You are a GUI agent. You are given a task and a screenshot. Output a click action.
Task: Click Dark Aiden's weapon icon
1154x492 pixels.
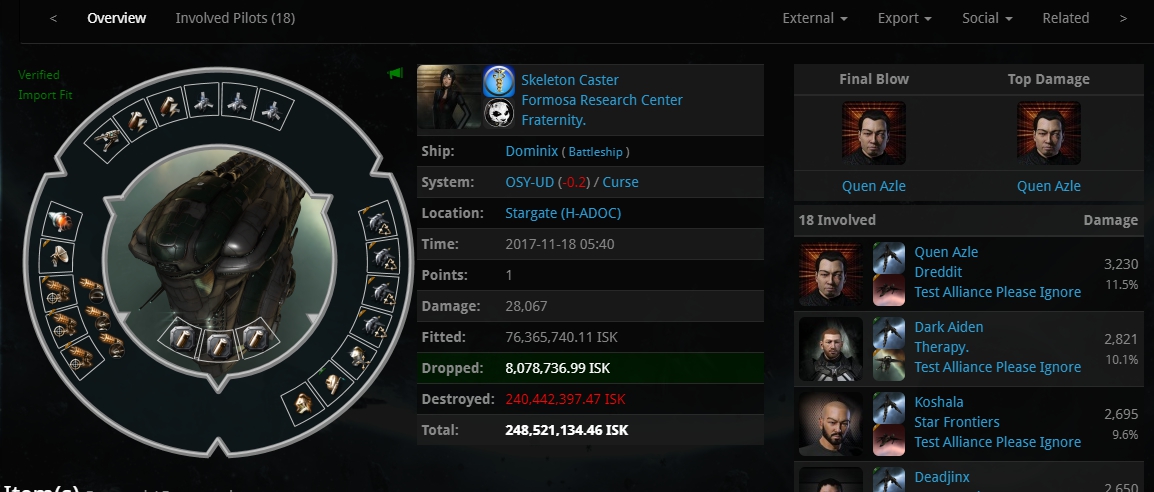(x=888, y=366)
